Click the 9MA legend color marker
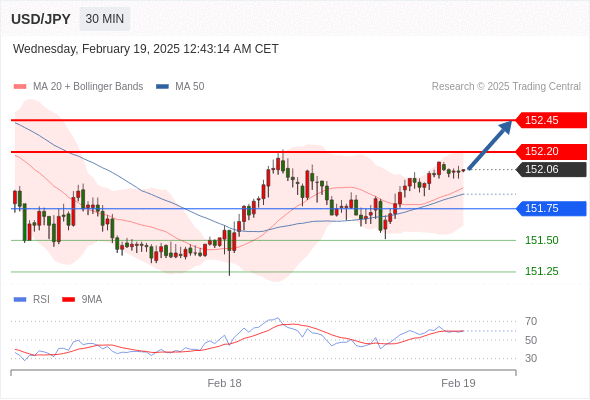 (68, 300)
